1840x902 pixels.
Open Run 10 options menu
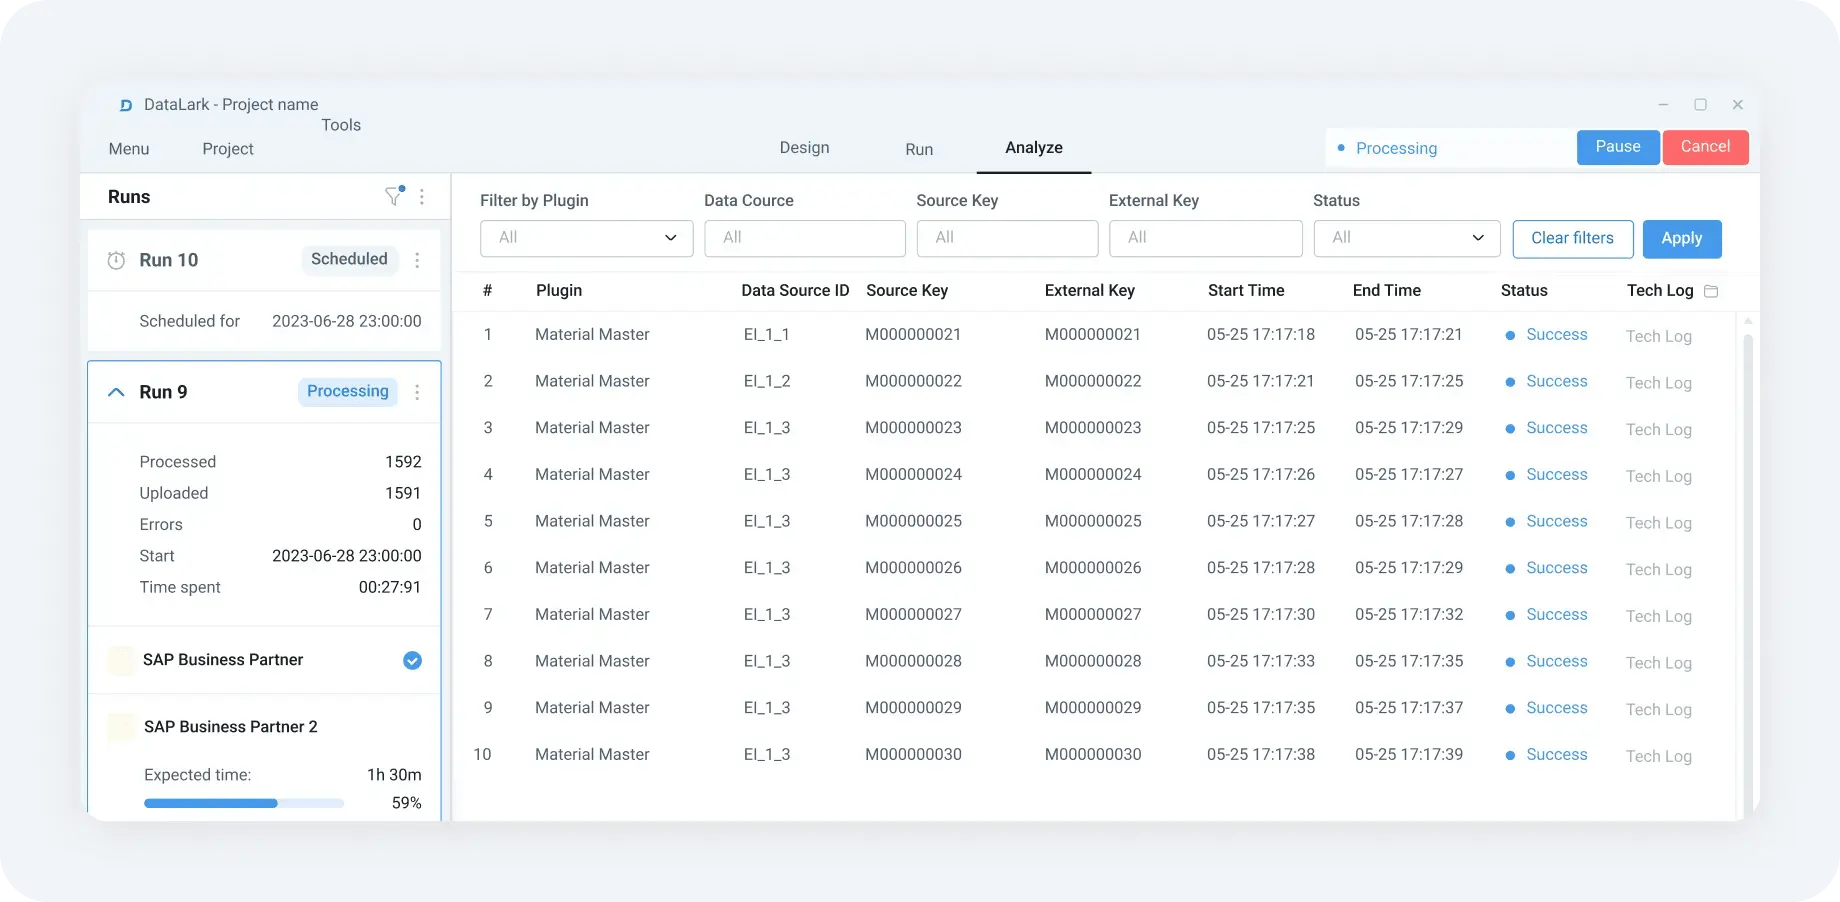coord(417,260)
